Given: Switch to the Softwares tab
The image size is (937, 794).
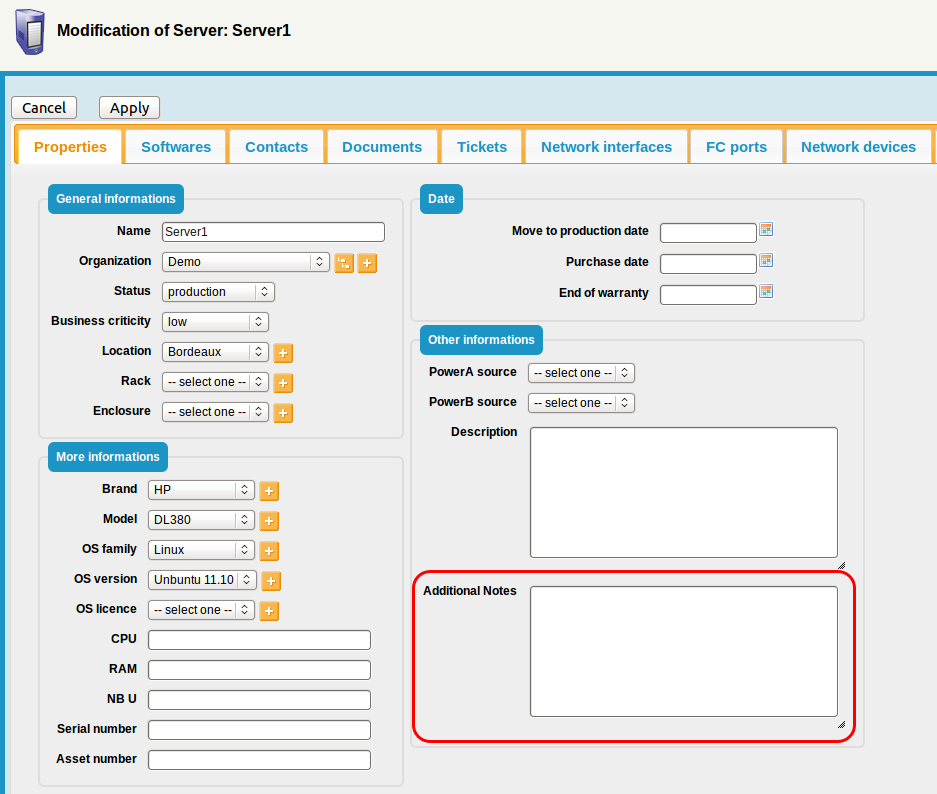Looking at the screenshot, I should pos(176,147).
